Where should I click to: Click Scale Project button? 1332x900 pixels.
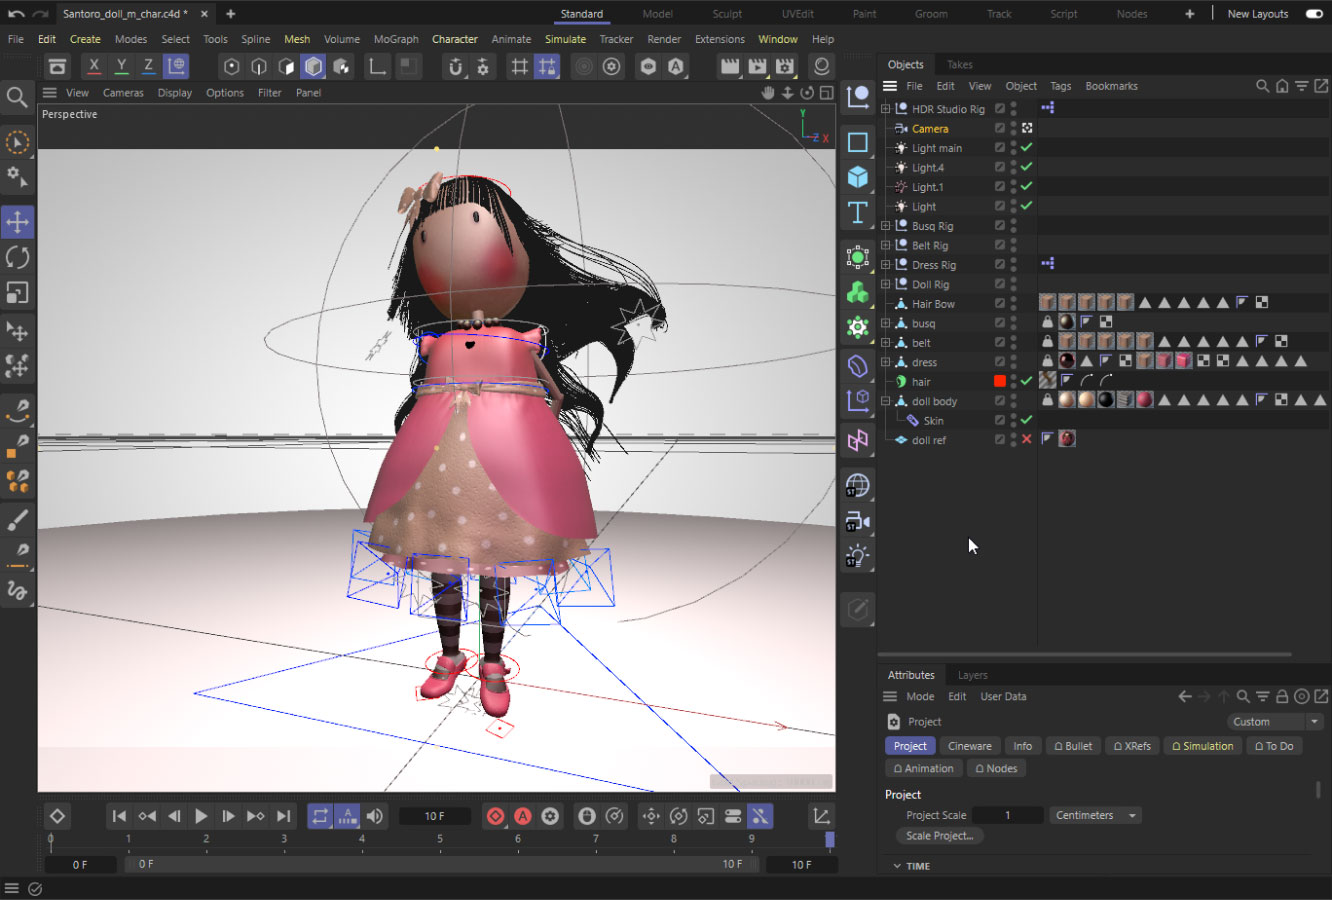click(940, 836)
